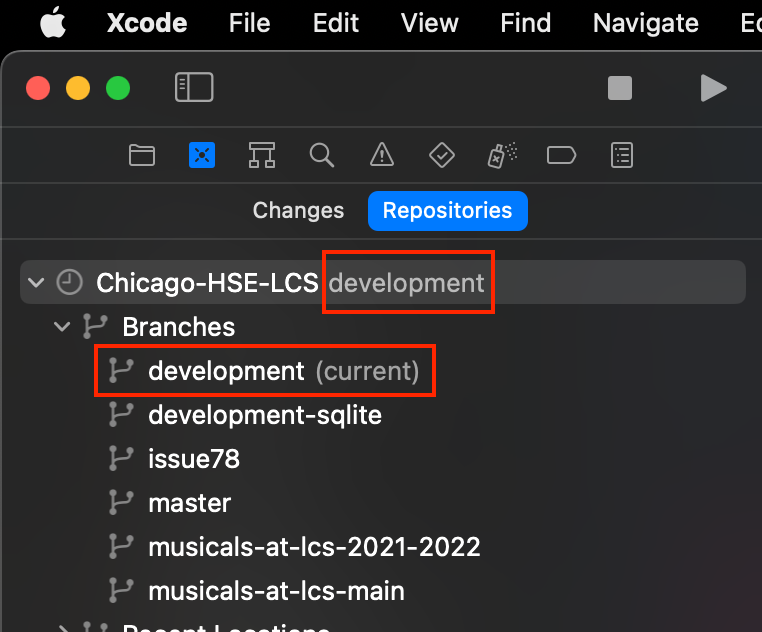This screenshot has height=632, width=762.
Task: Toggle the navigator sidebar panel
Action: tap(194, 88)
